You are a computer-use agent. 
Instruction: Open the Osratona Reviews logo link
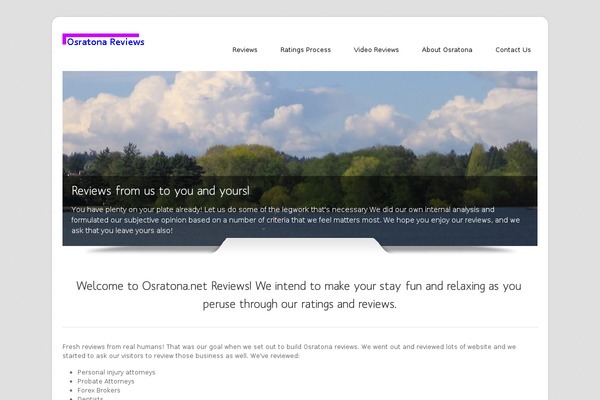pyautogui.click(x=103, y=40)
